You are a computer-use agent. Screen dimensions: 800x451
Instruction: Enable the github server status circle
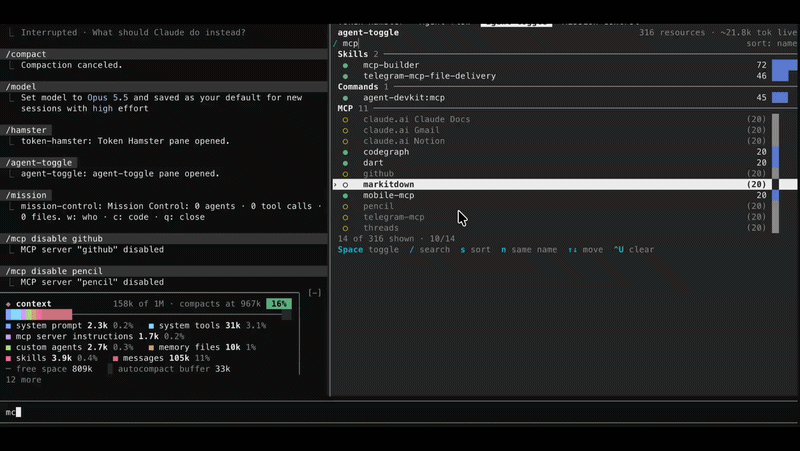pos(345,174)
